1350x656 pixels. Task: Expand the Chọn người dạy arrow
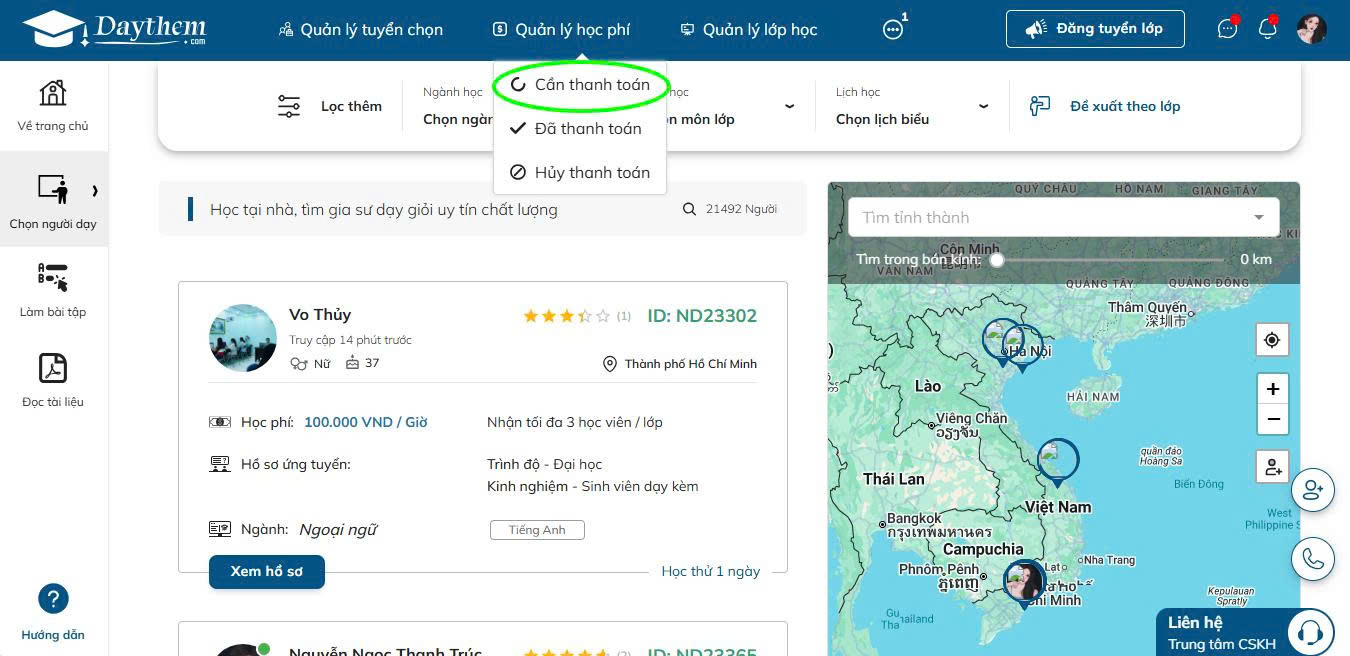pyautogui.click(x=95, y=190)
